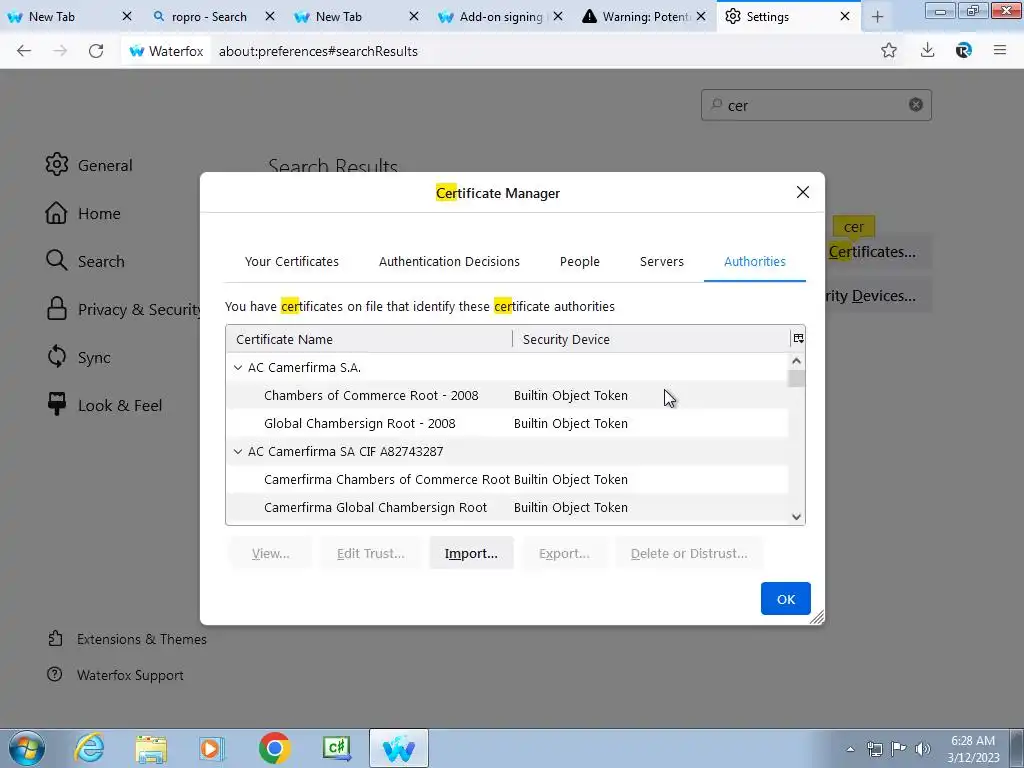Go back with the browser back arrow
The image size is (1024, 768).
point(24,51)
